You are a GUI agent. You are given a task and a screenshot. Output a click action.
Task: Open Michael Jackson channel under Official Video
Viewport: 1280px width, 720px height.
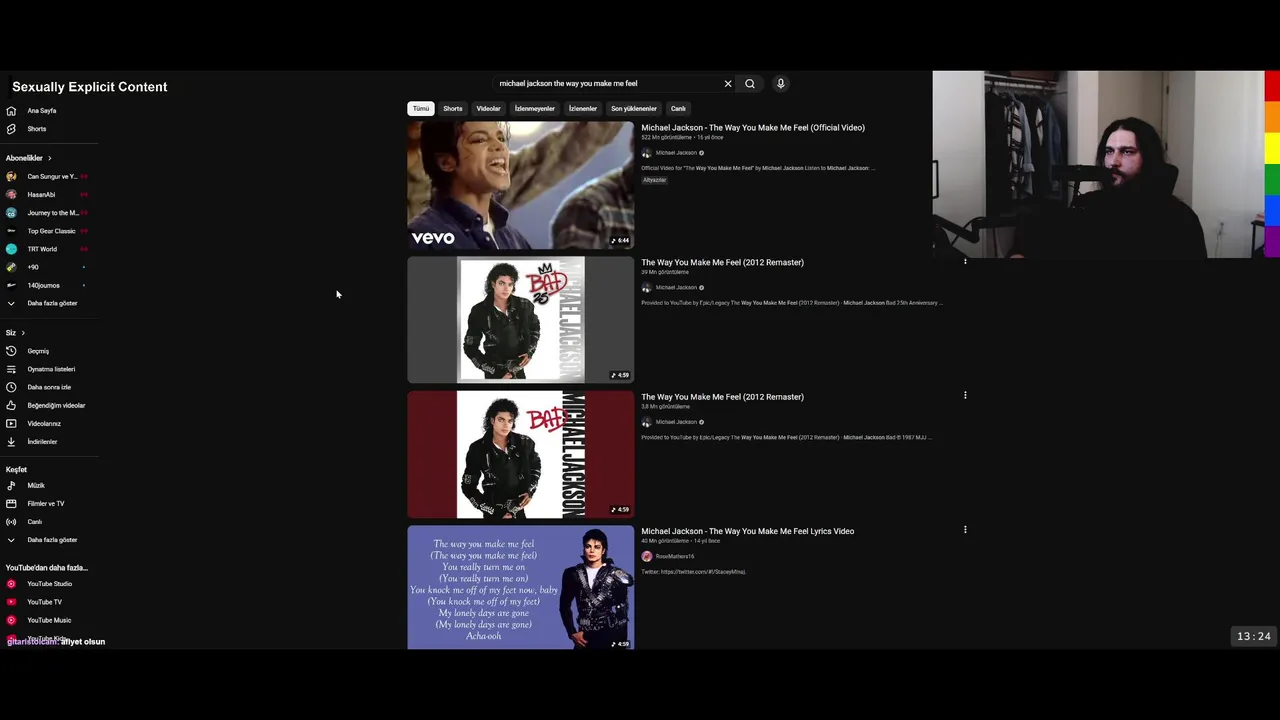[x=676, y=153]
